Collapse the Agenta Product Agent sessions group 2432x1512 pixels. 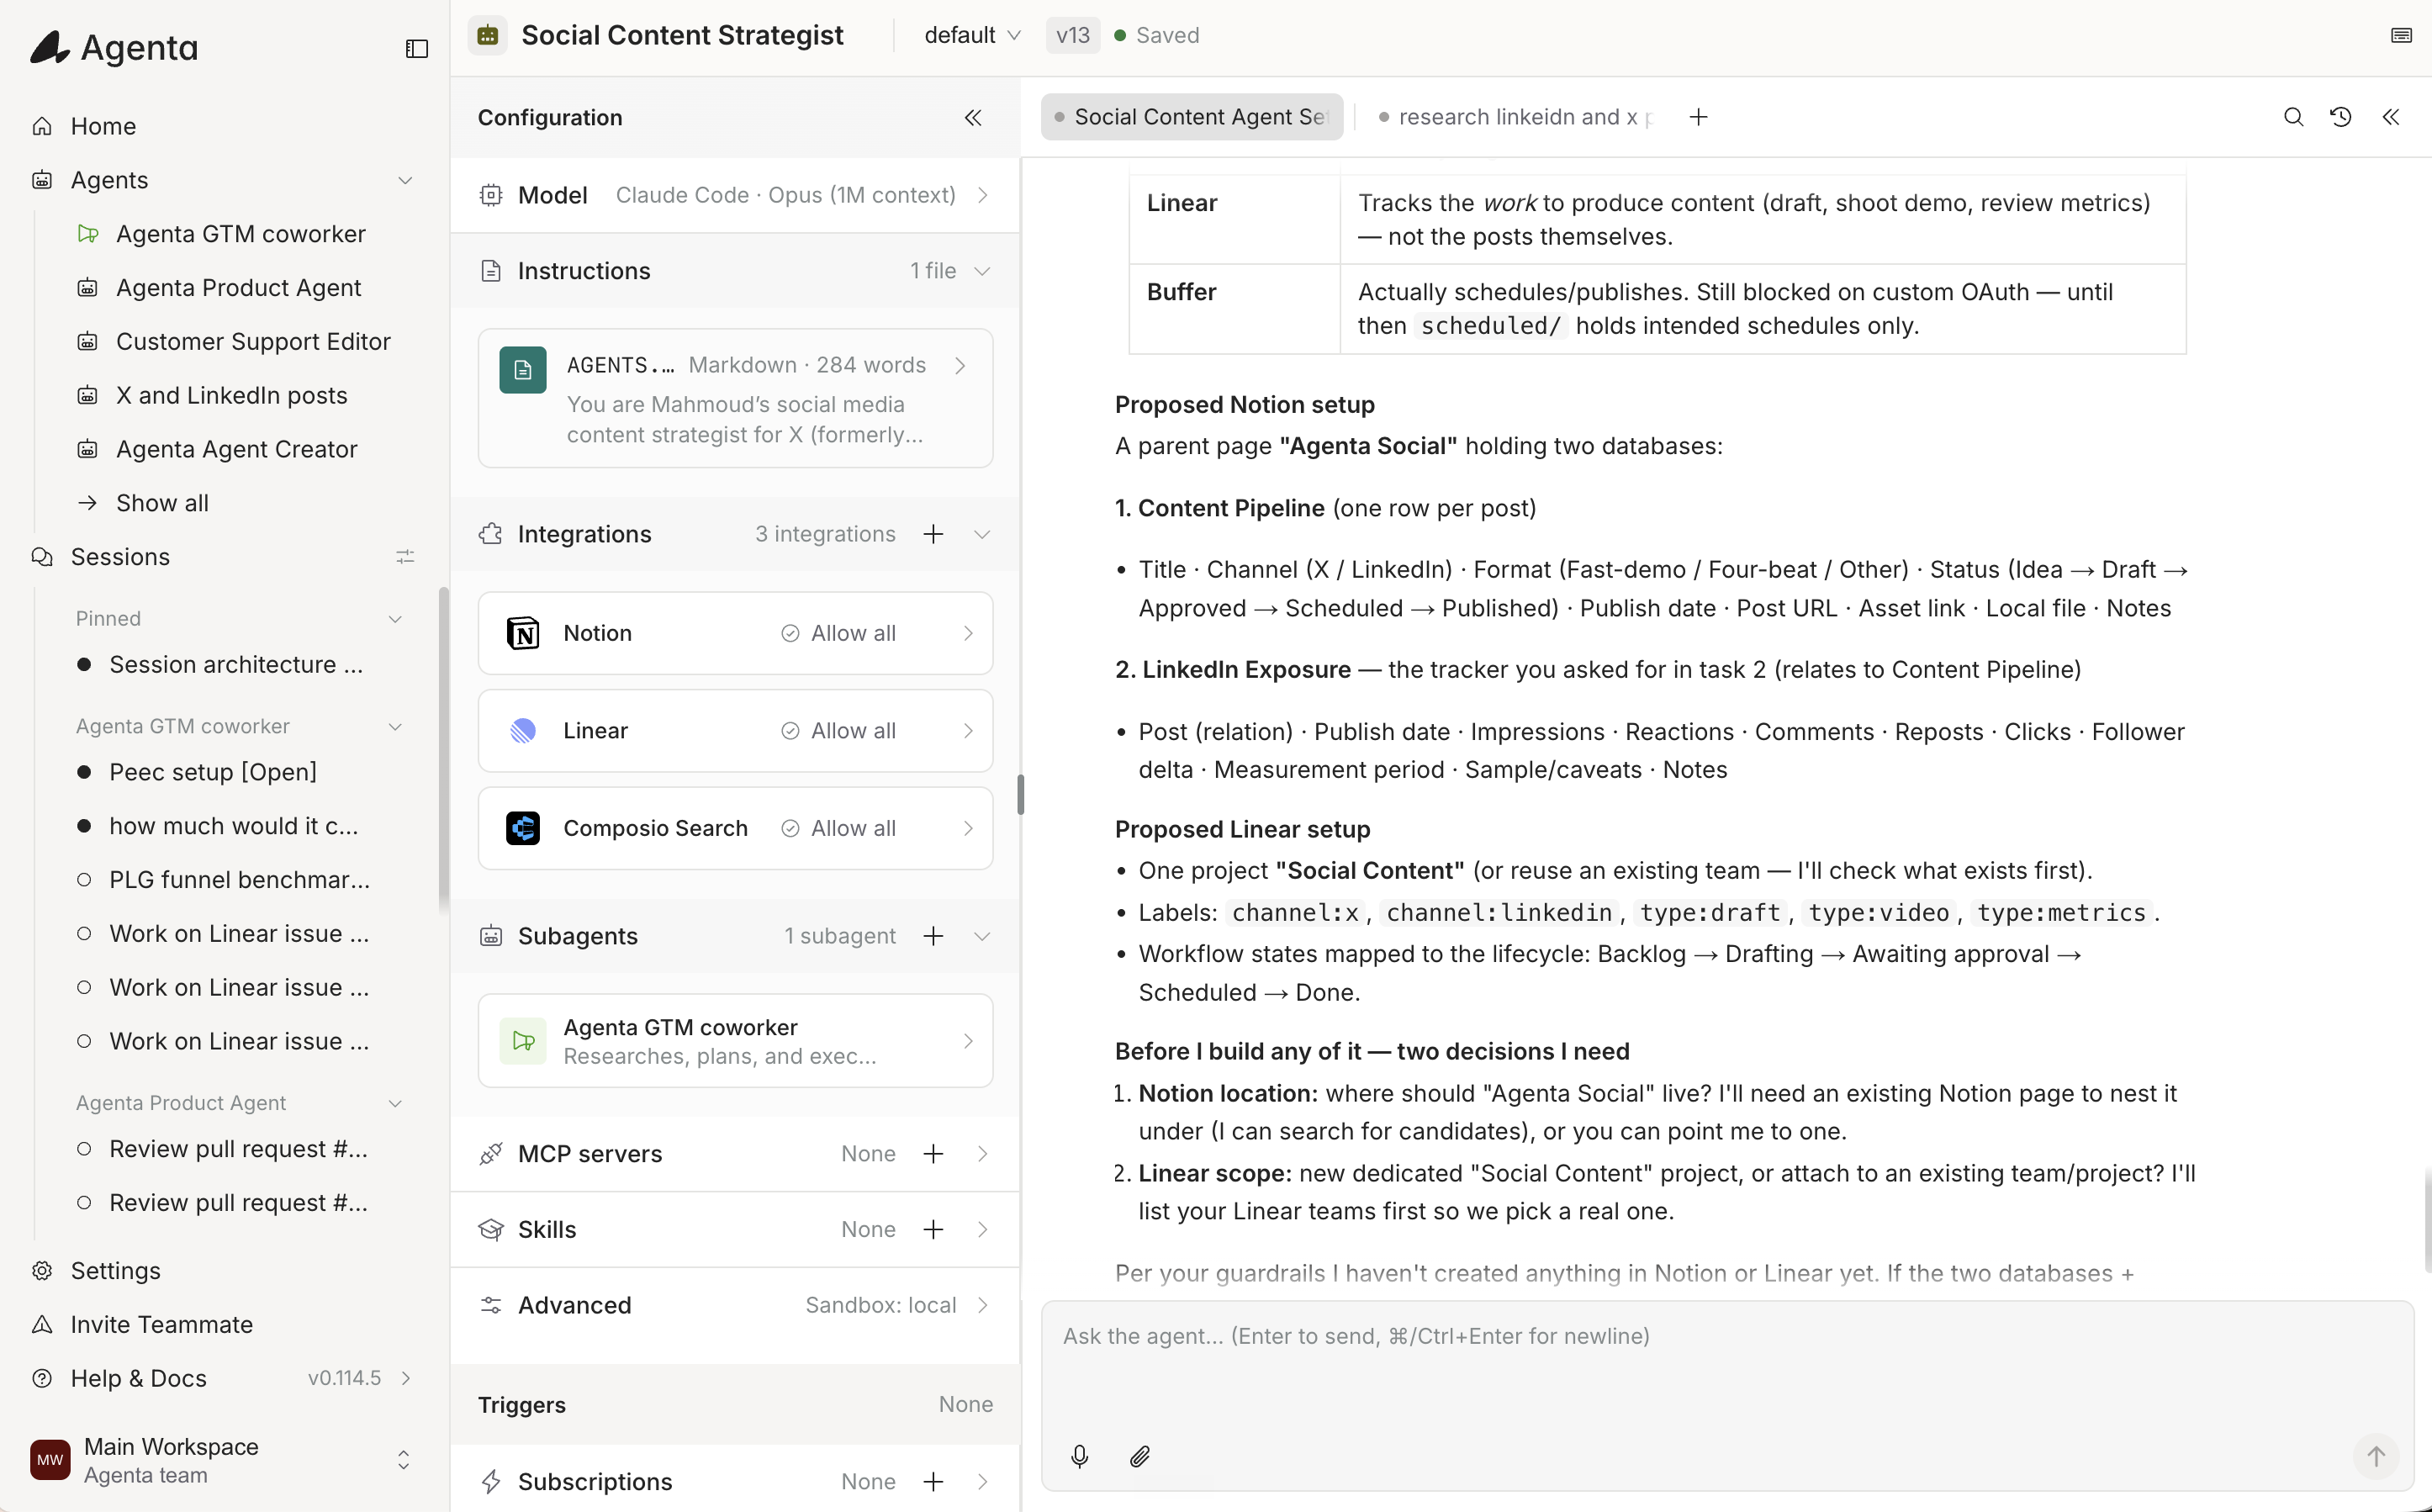coord(395,1104)
